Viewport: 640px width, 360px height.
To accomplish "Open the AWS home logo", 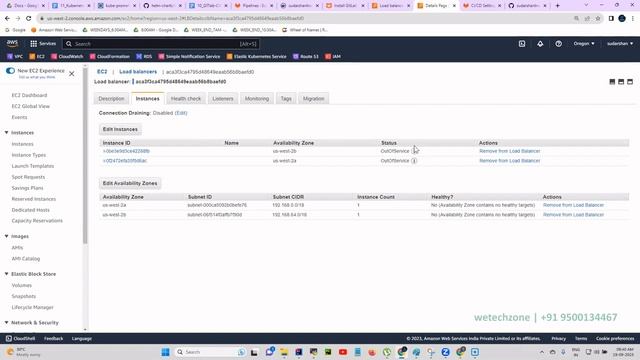I will pyautogui.click(x=12, y=43).
